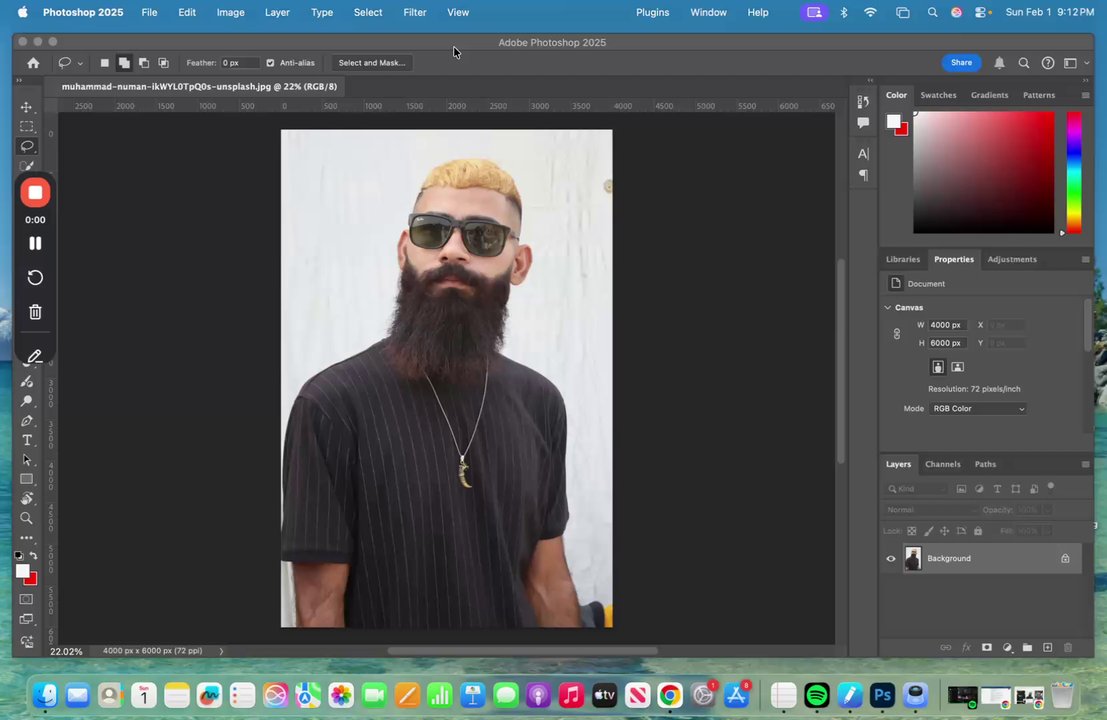Click the Home icon in options bar
The height and width of the screenshot is (720, 1107).
point(33,63)
